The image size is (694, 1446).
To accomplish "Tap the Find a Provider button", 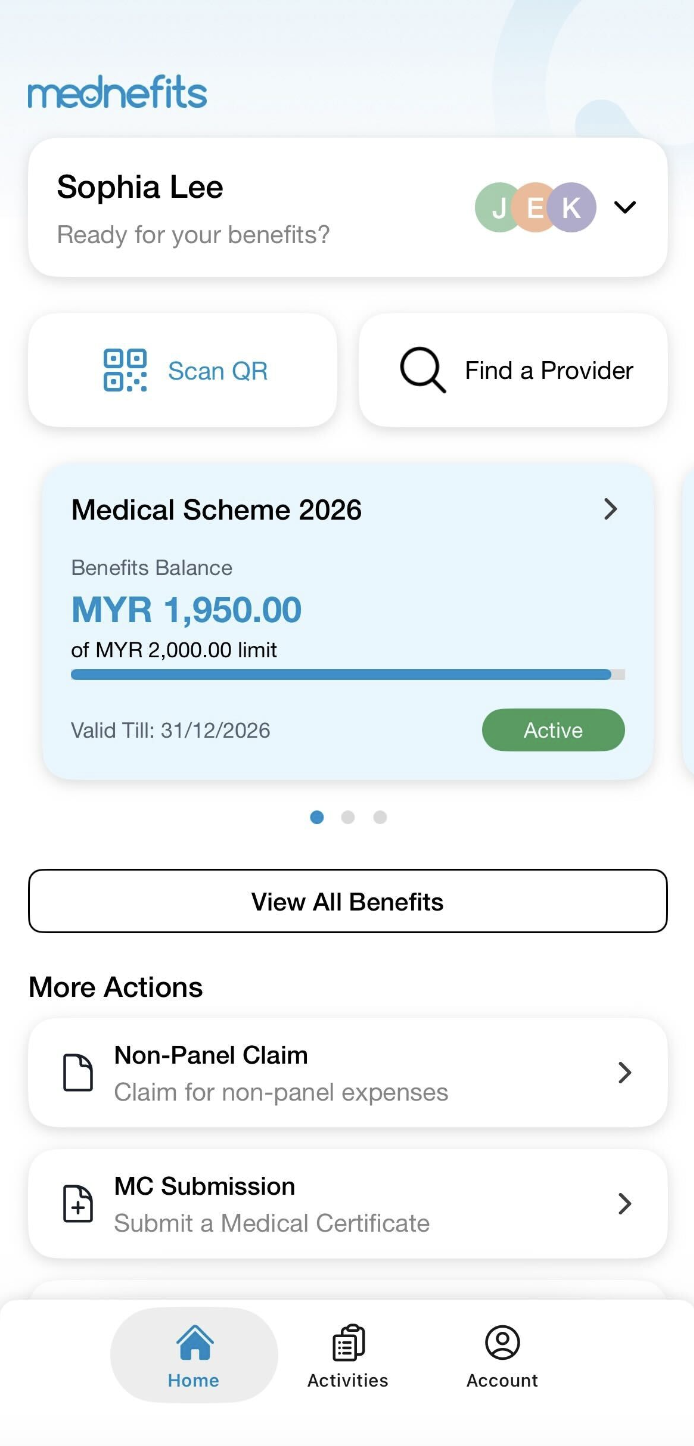I will (x=513, y=370).
